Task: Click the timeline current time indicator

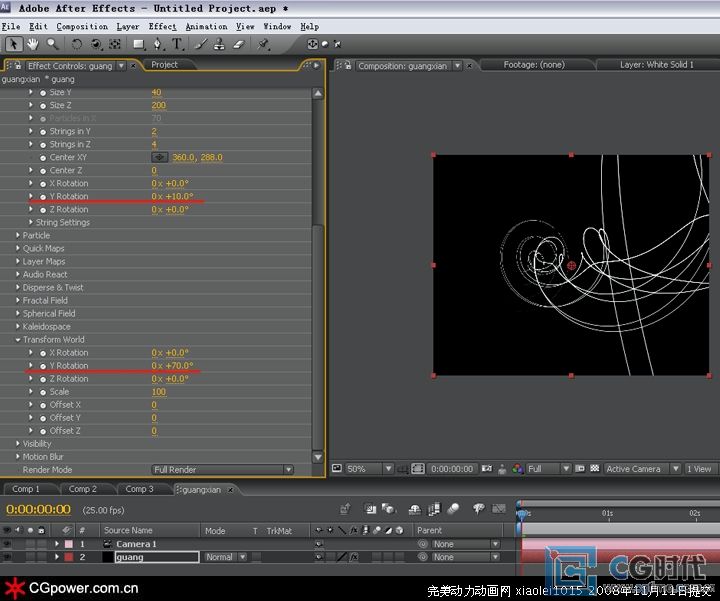Action: click(x=521, y=513)
